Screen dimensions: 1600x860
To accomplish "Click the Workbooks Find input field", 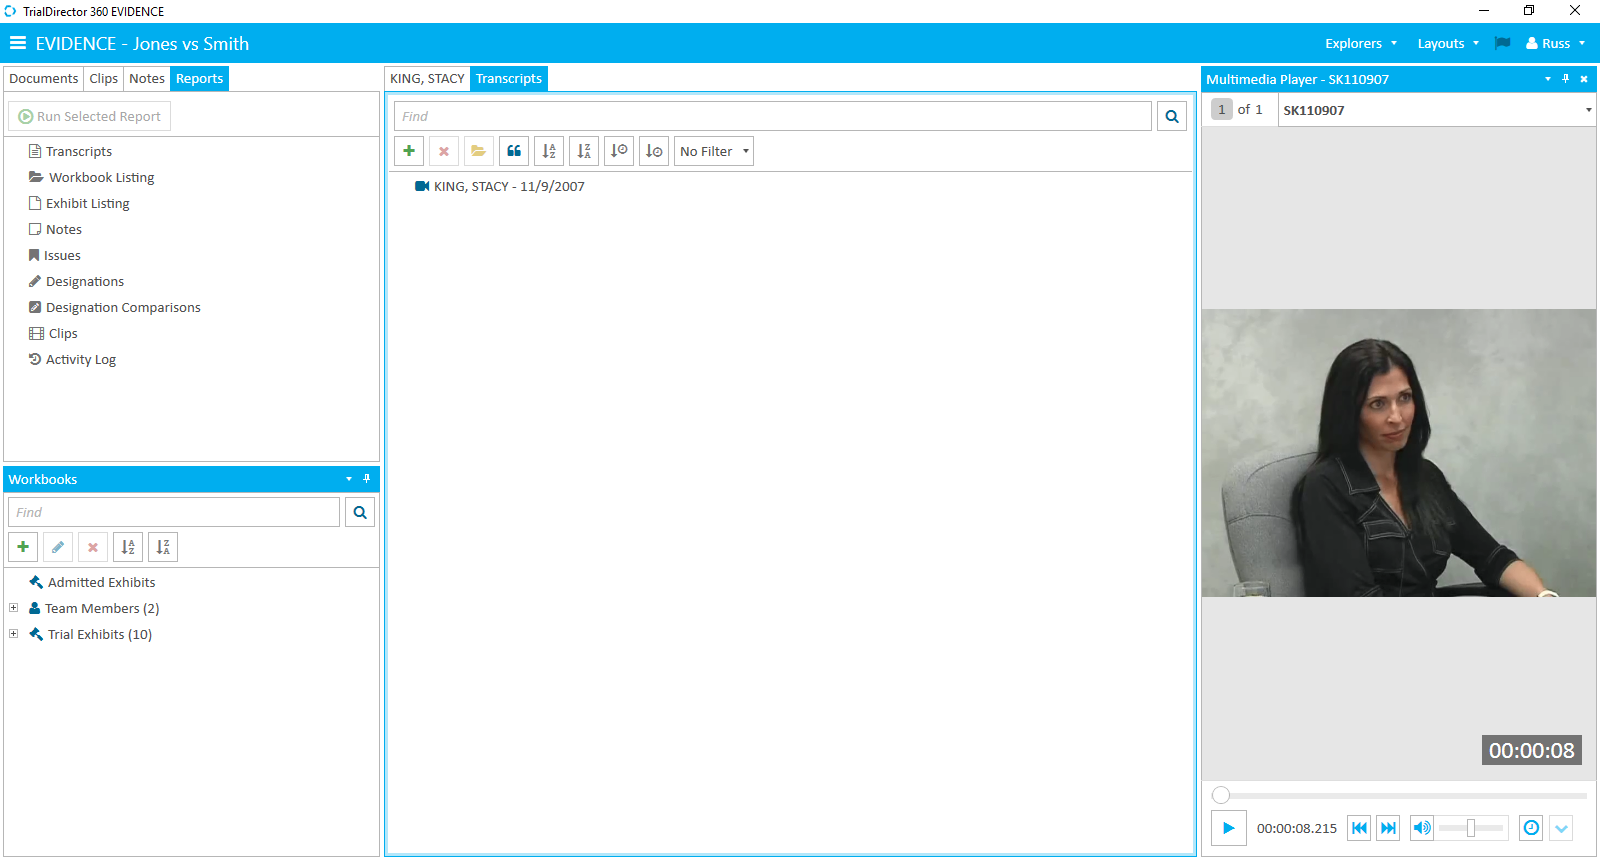I will click(174, 512).
